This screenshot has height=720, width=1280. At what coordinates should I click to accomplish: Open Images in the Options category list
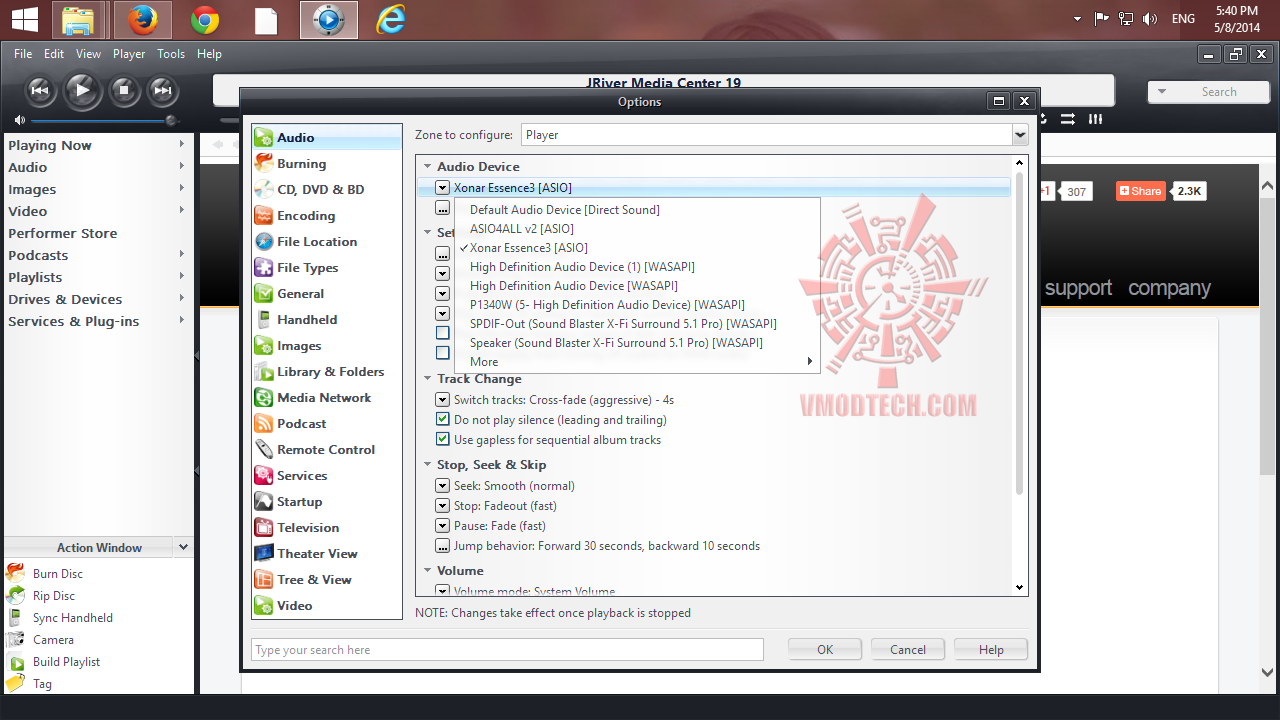coord(299,345)
